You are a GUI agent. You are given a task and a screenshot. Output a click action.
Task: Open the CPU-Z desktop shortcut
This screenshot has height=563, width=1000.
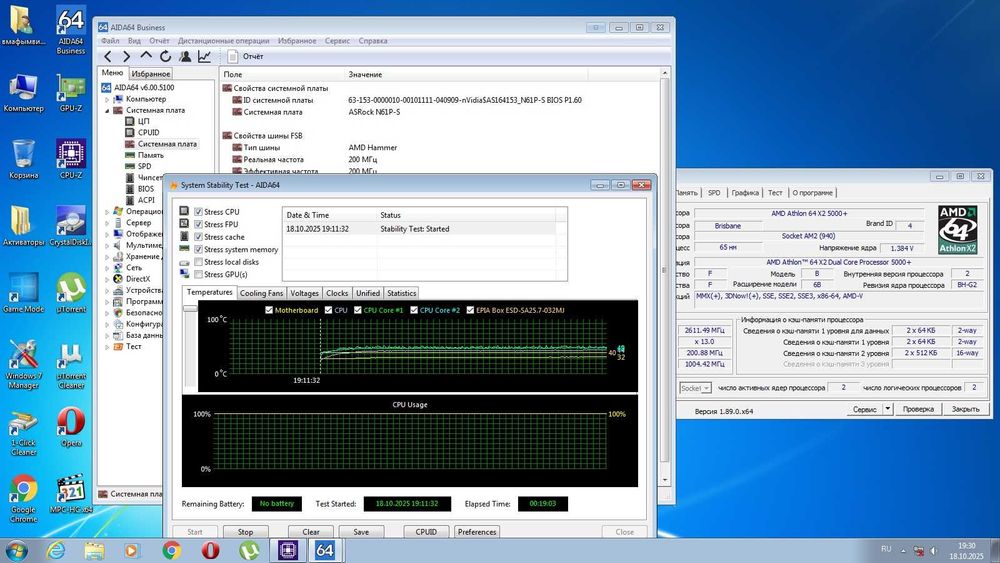[71, 159]
